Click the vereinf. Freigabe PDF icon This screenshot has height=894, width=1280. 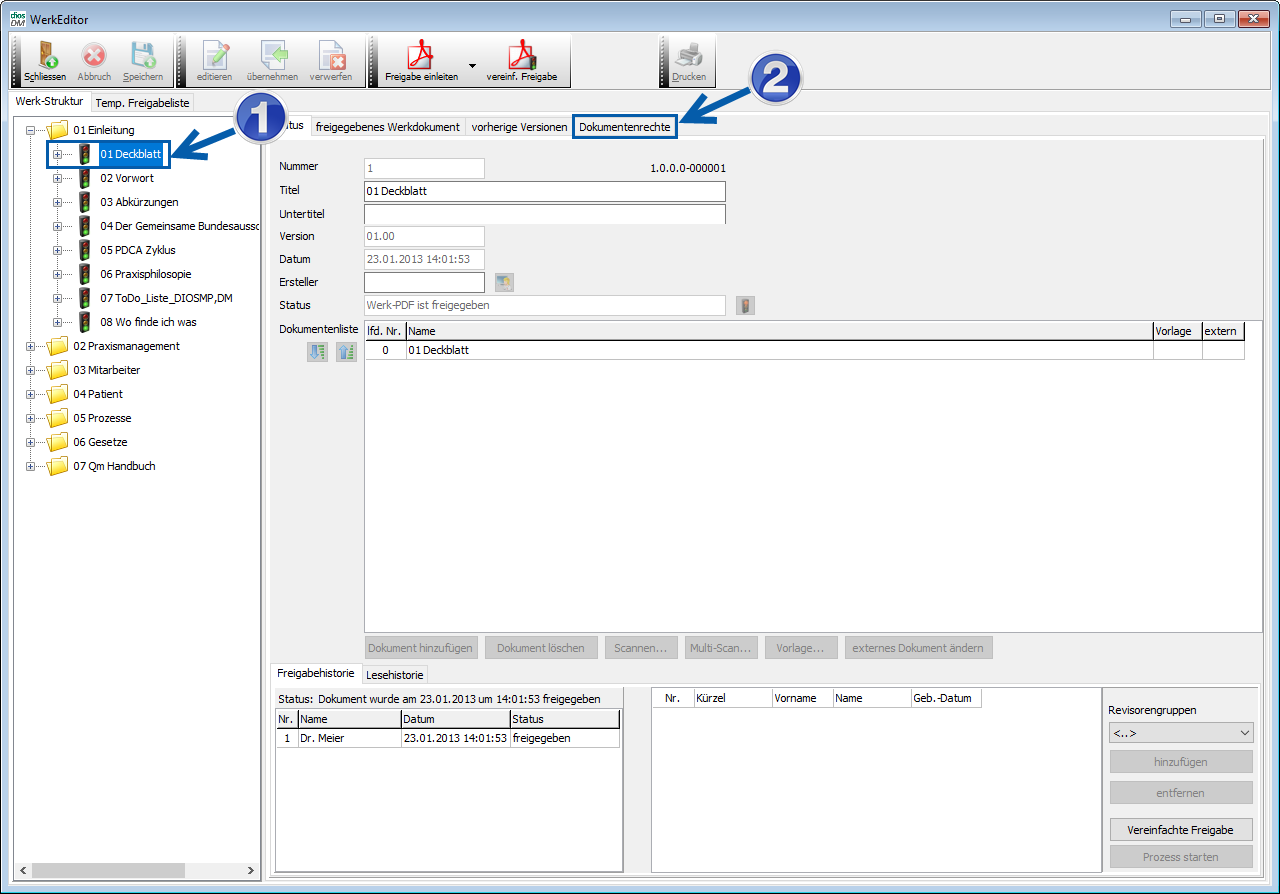521,55
